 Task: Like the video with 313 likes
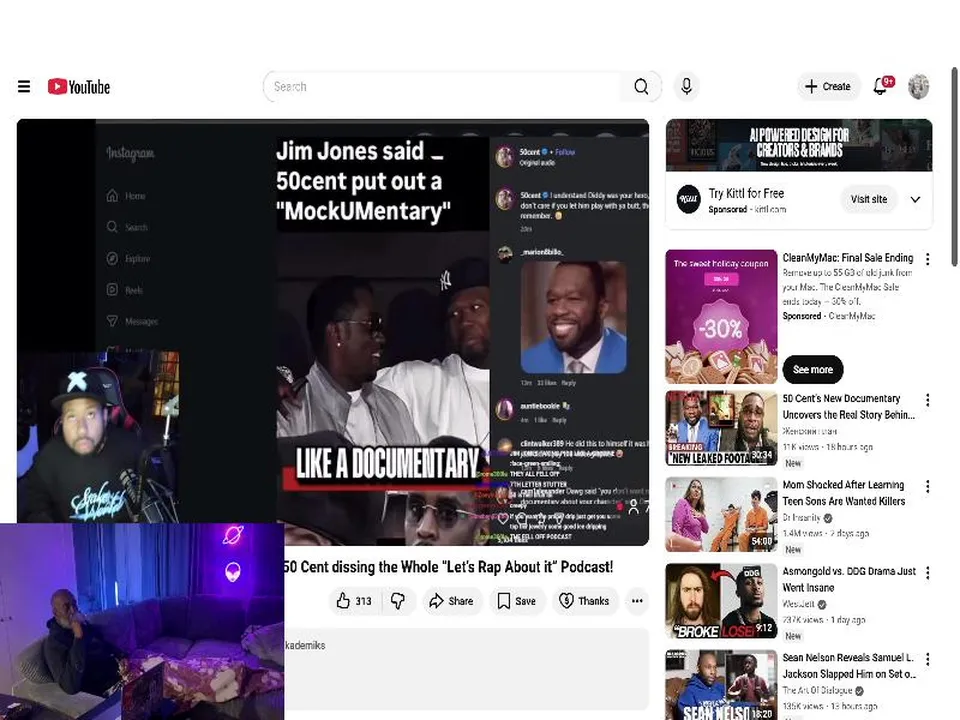[x=354, y=601]
